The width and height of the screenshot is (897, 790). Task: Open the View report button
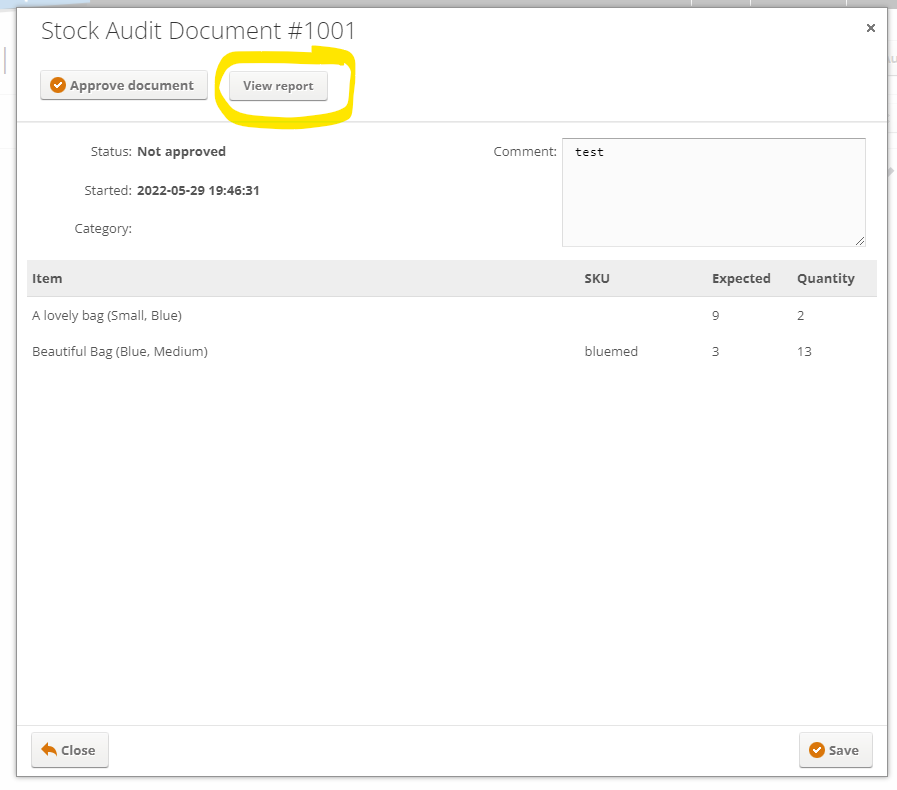click(x=278, y=86)
